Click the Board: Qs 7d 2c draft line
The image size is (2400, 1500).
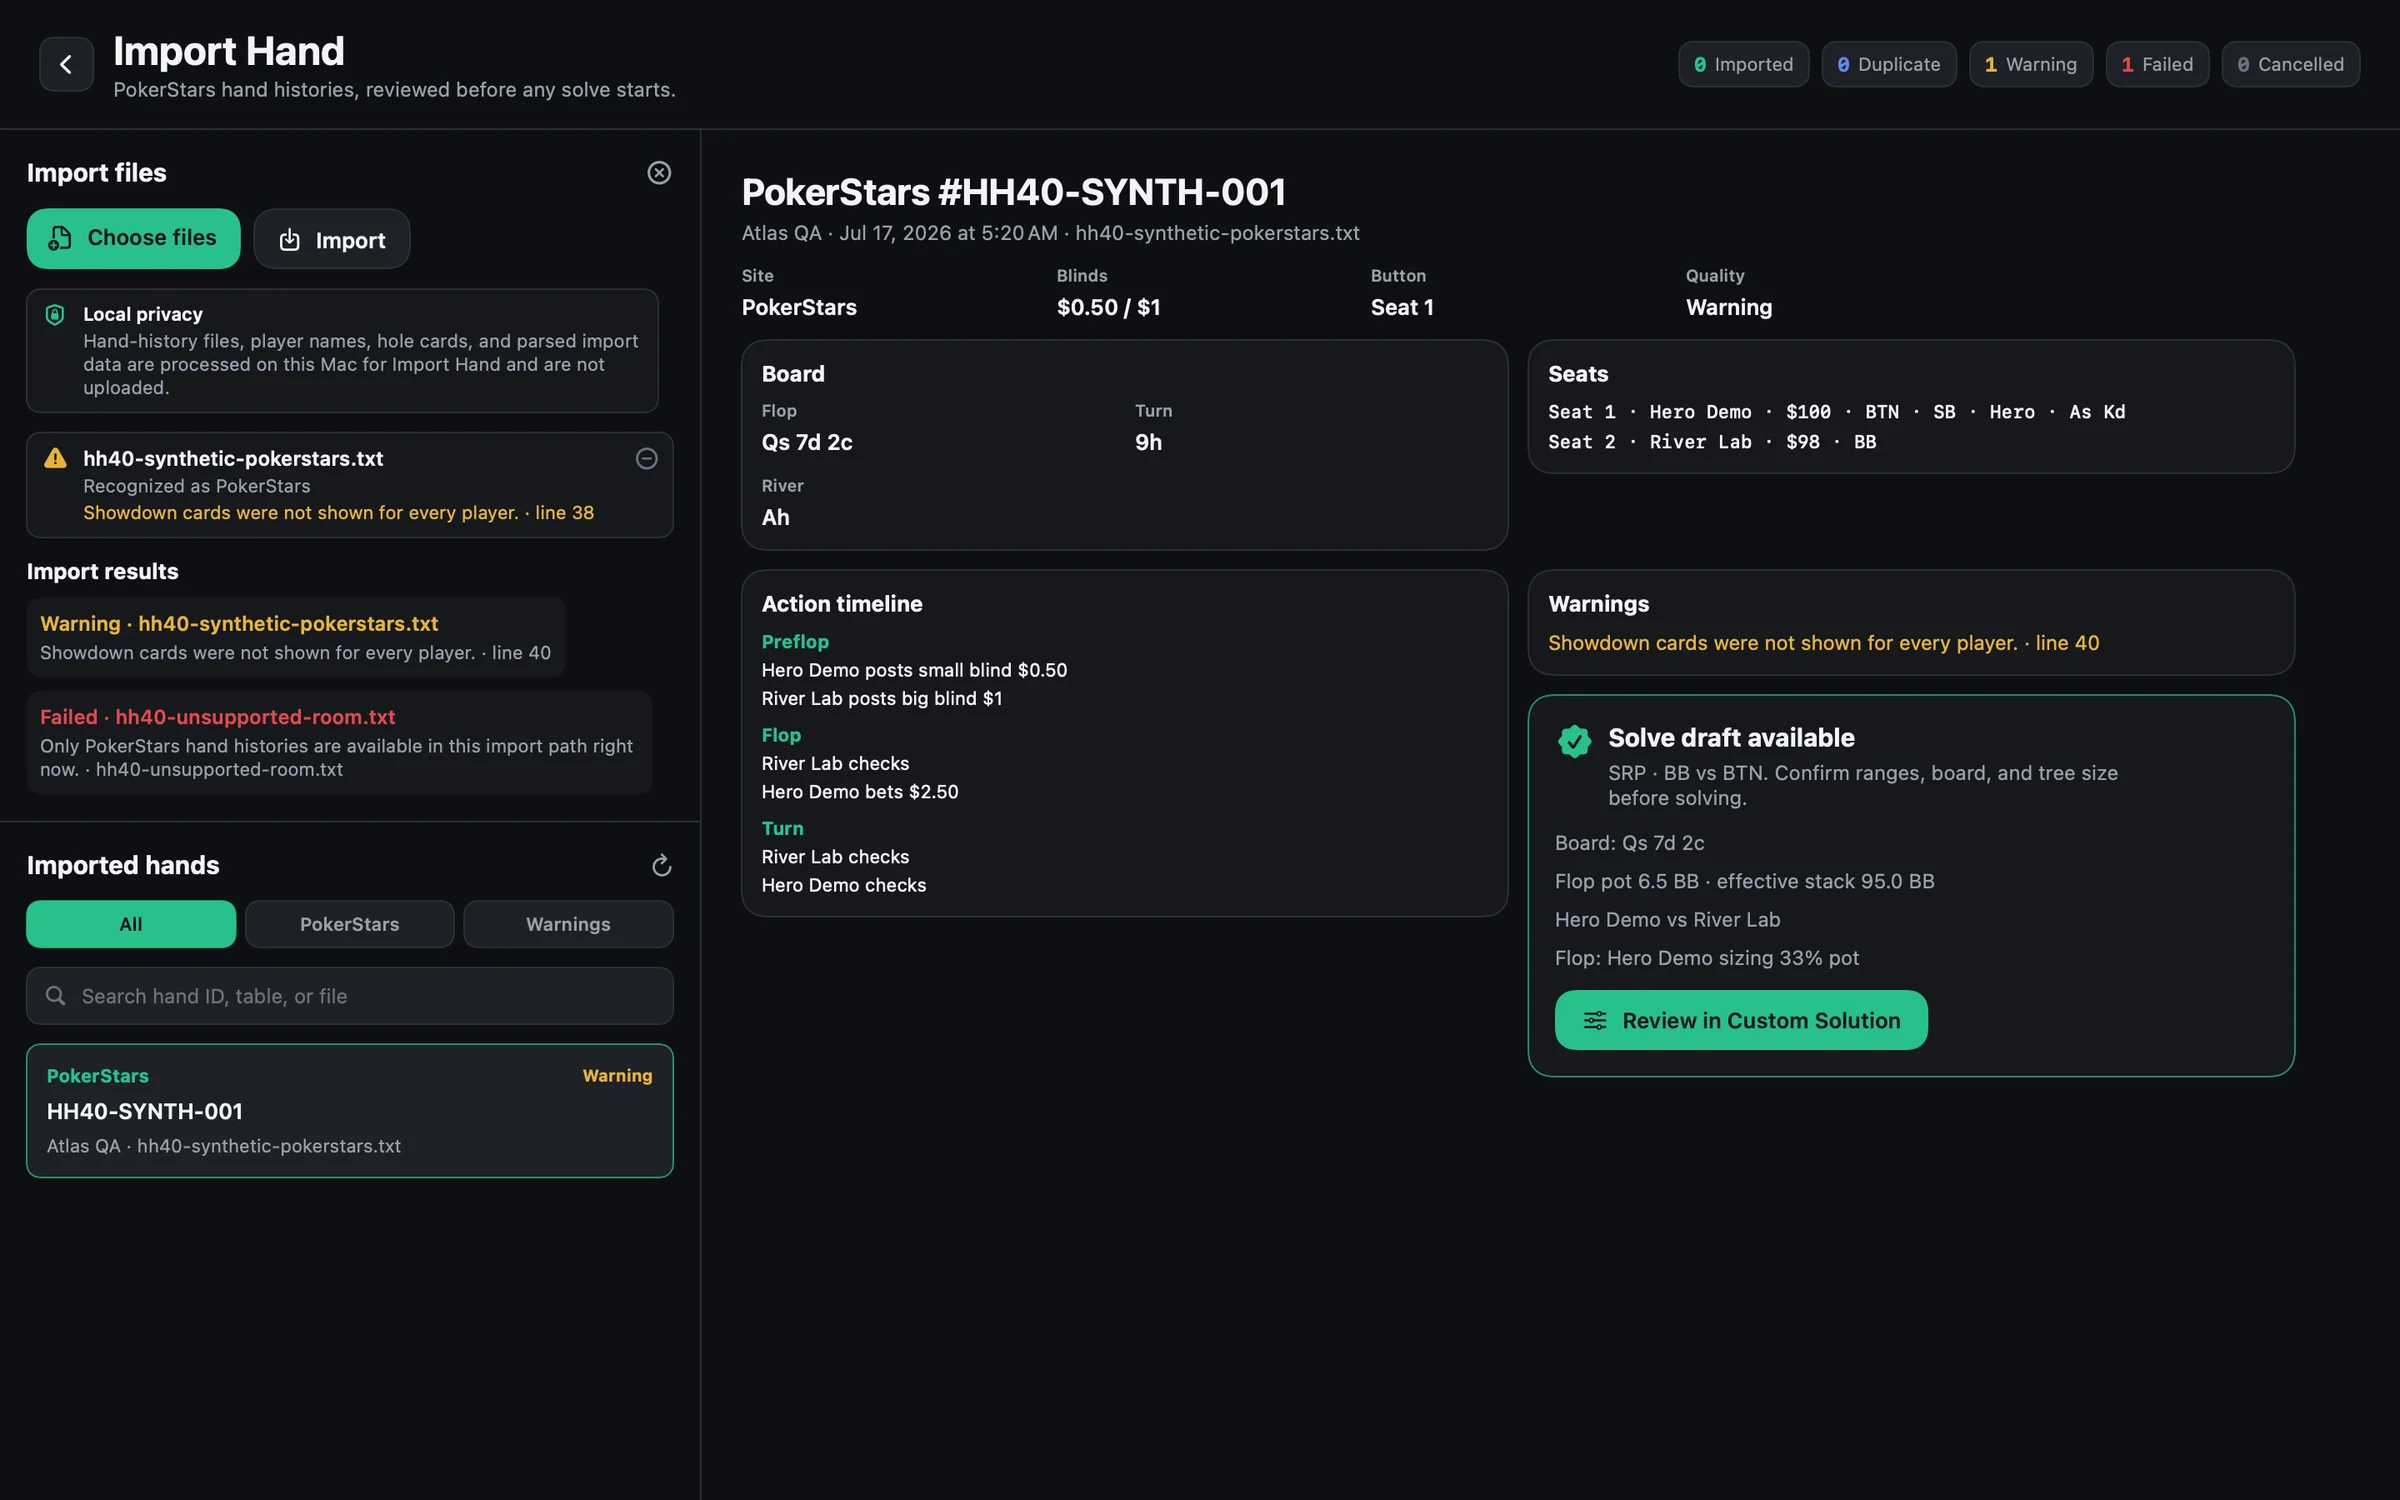pos(1629,843)
